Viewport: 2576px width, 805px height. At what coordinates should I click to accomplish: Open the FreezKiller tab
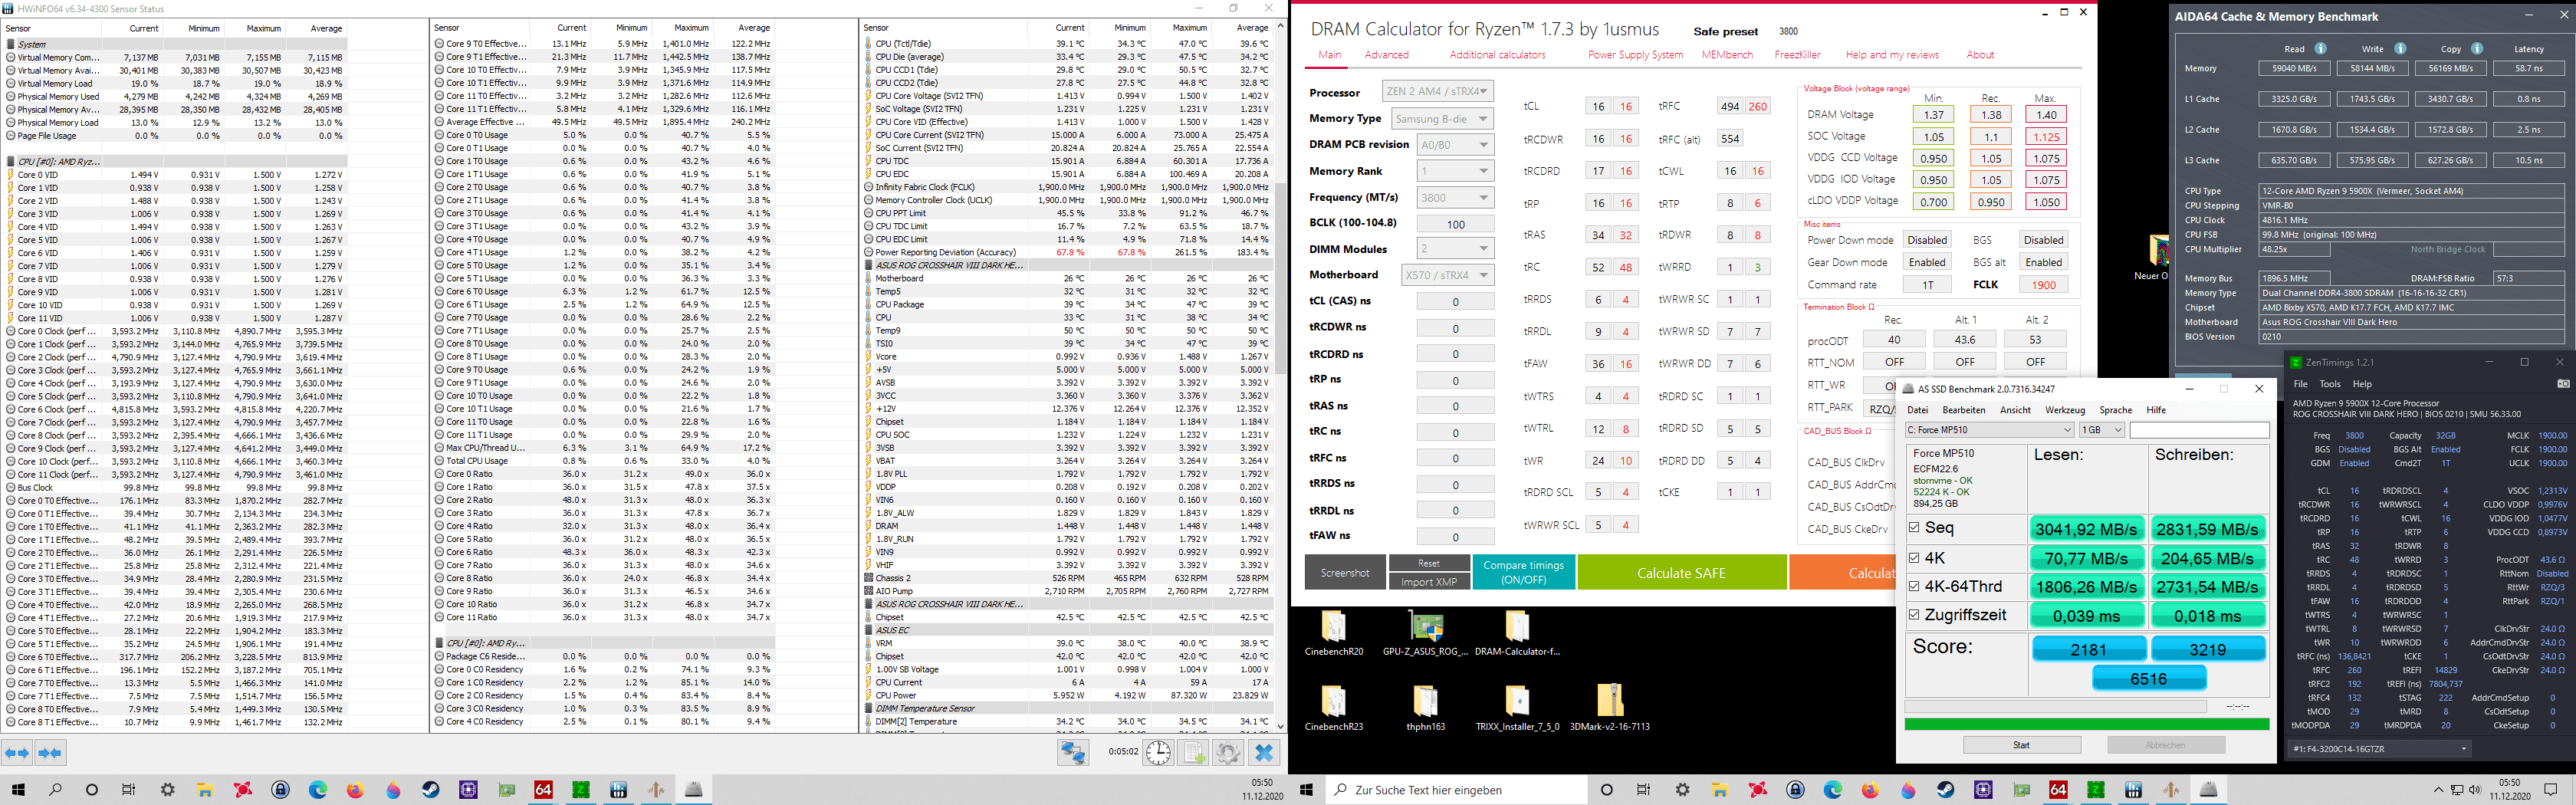click(1797, 55)
